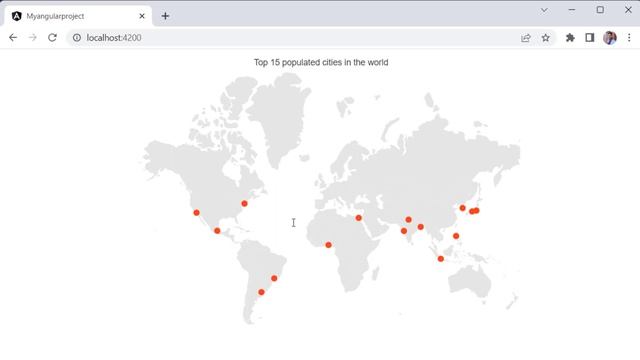Click the browser back arrow
The image size is (640, 360).
[x=13, y=38]
